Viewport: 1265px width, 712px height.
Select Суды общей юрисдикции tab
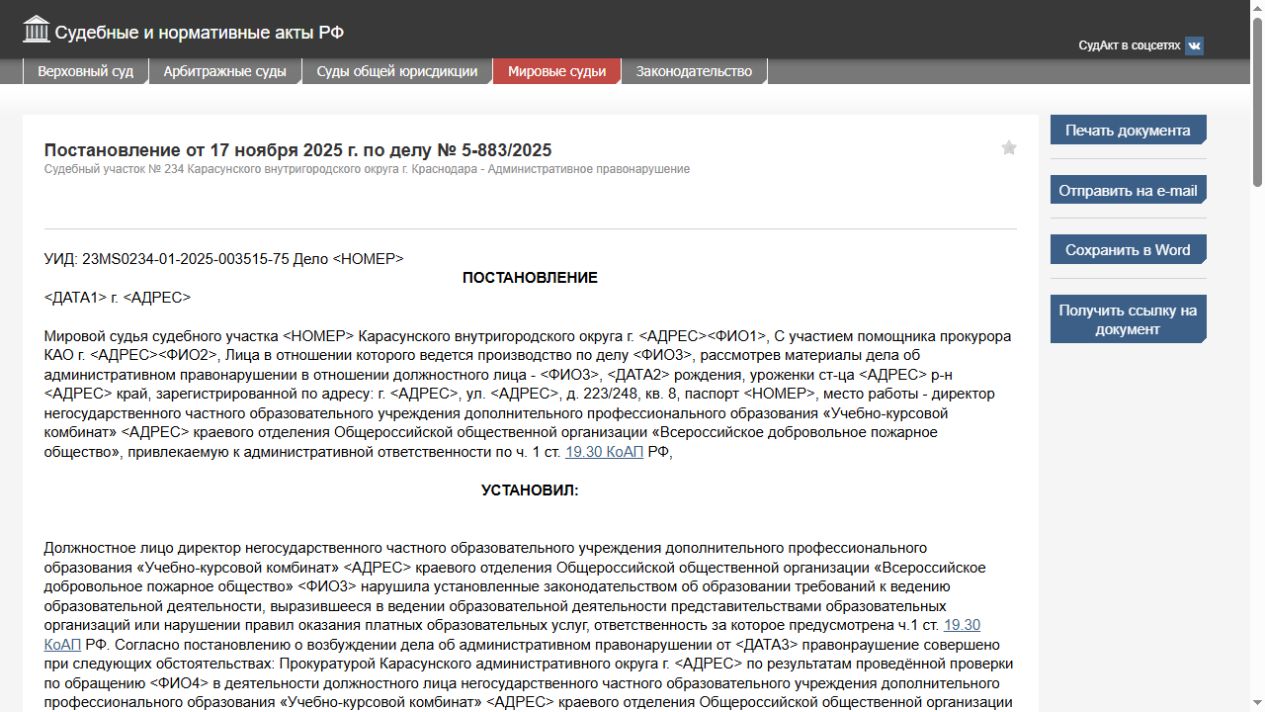[x=397, y=71]
